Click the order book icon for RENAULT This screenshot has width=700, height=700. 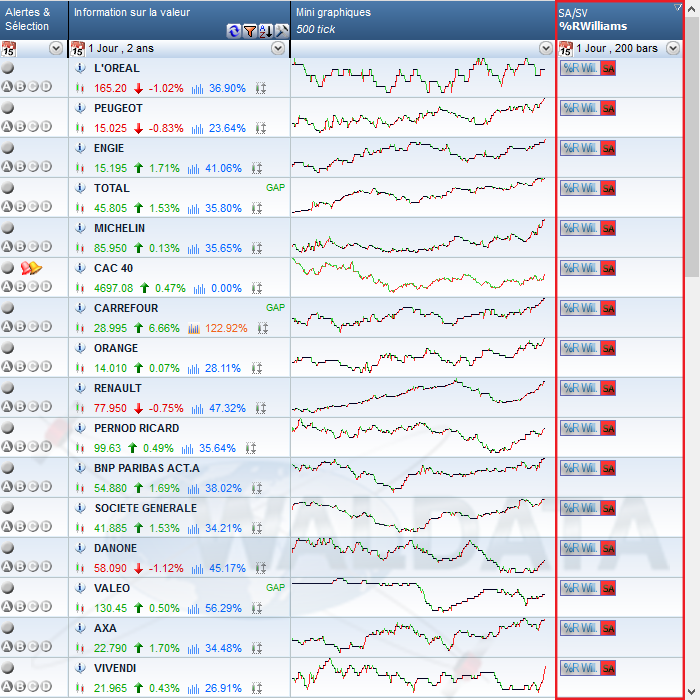coord(261,408)
